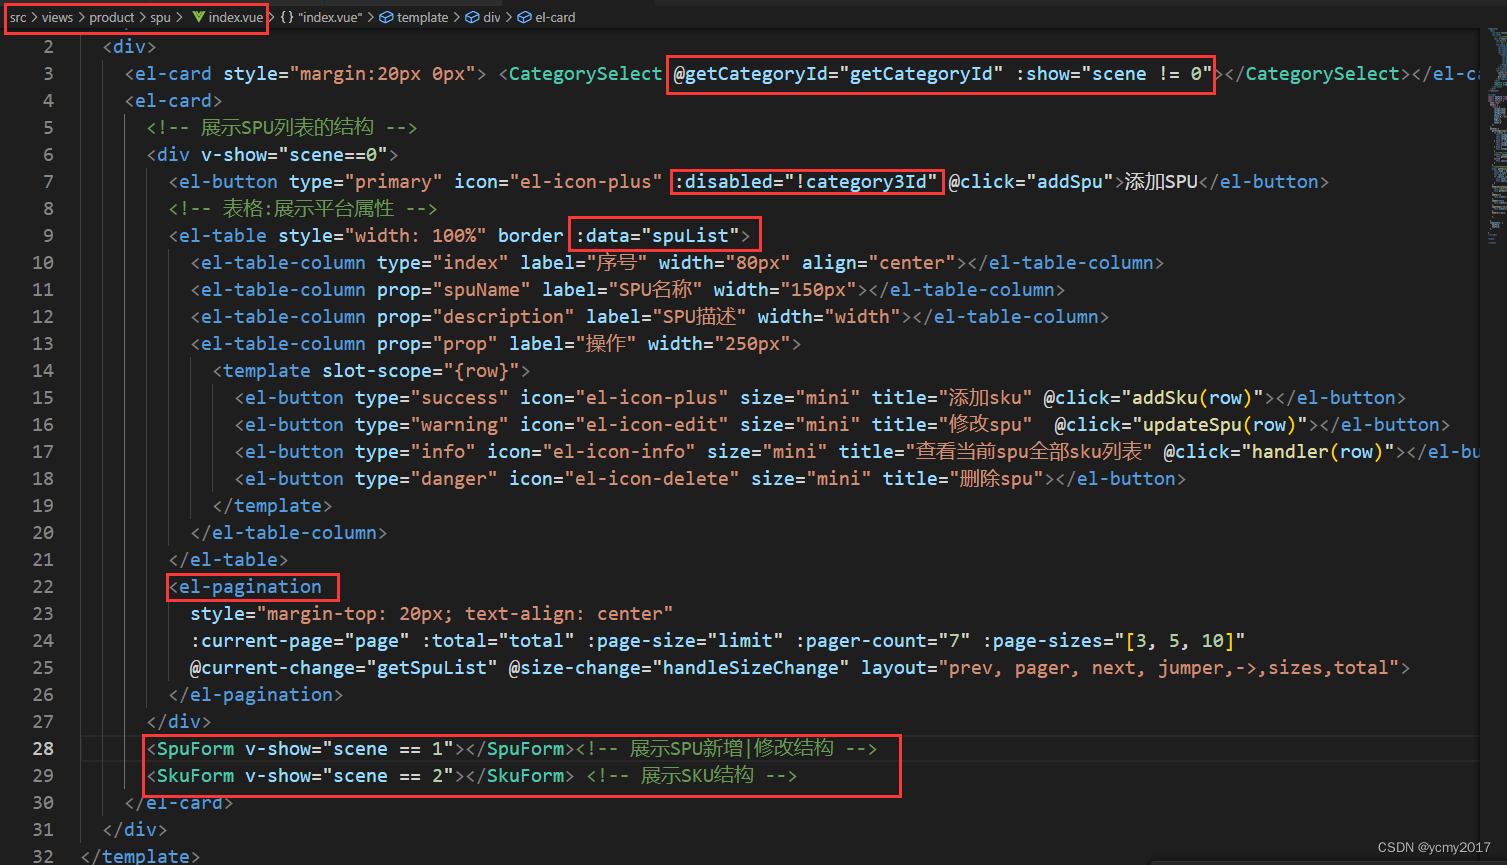Click line number 22 in the gutter
Image resolution: width=1507 pixels, height=865 pixels.
[43, 587]
